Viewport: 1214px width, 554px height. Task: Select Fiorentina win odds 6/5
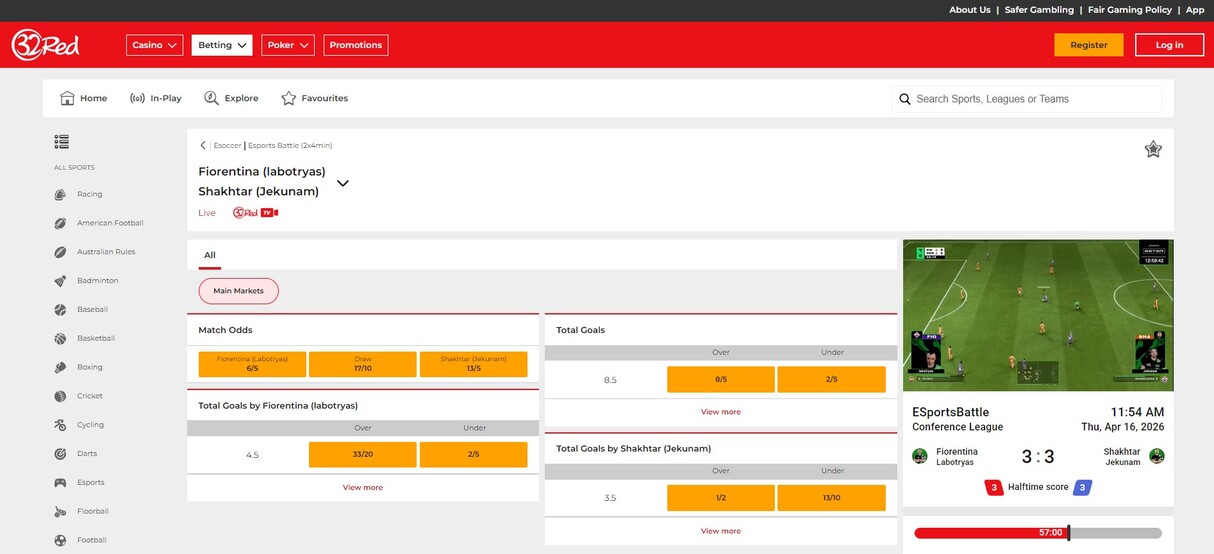pos(252,364)
